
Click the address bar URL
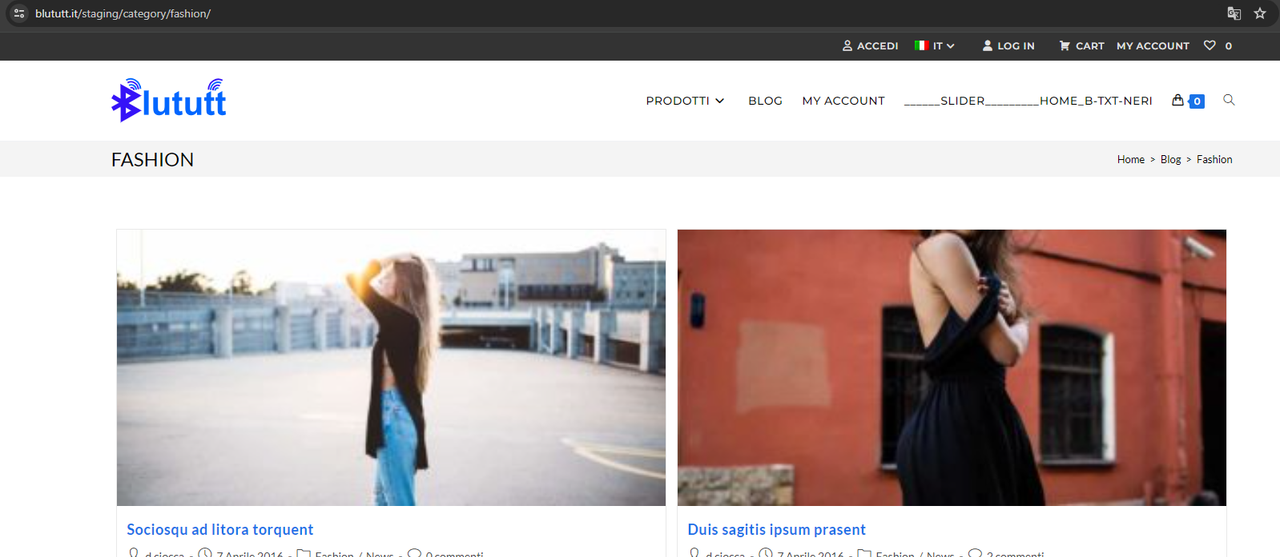point(123,14)
